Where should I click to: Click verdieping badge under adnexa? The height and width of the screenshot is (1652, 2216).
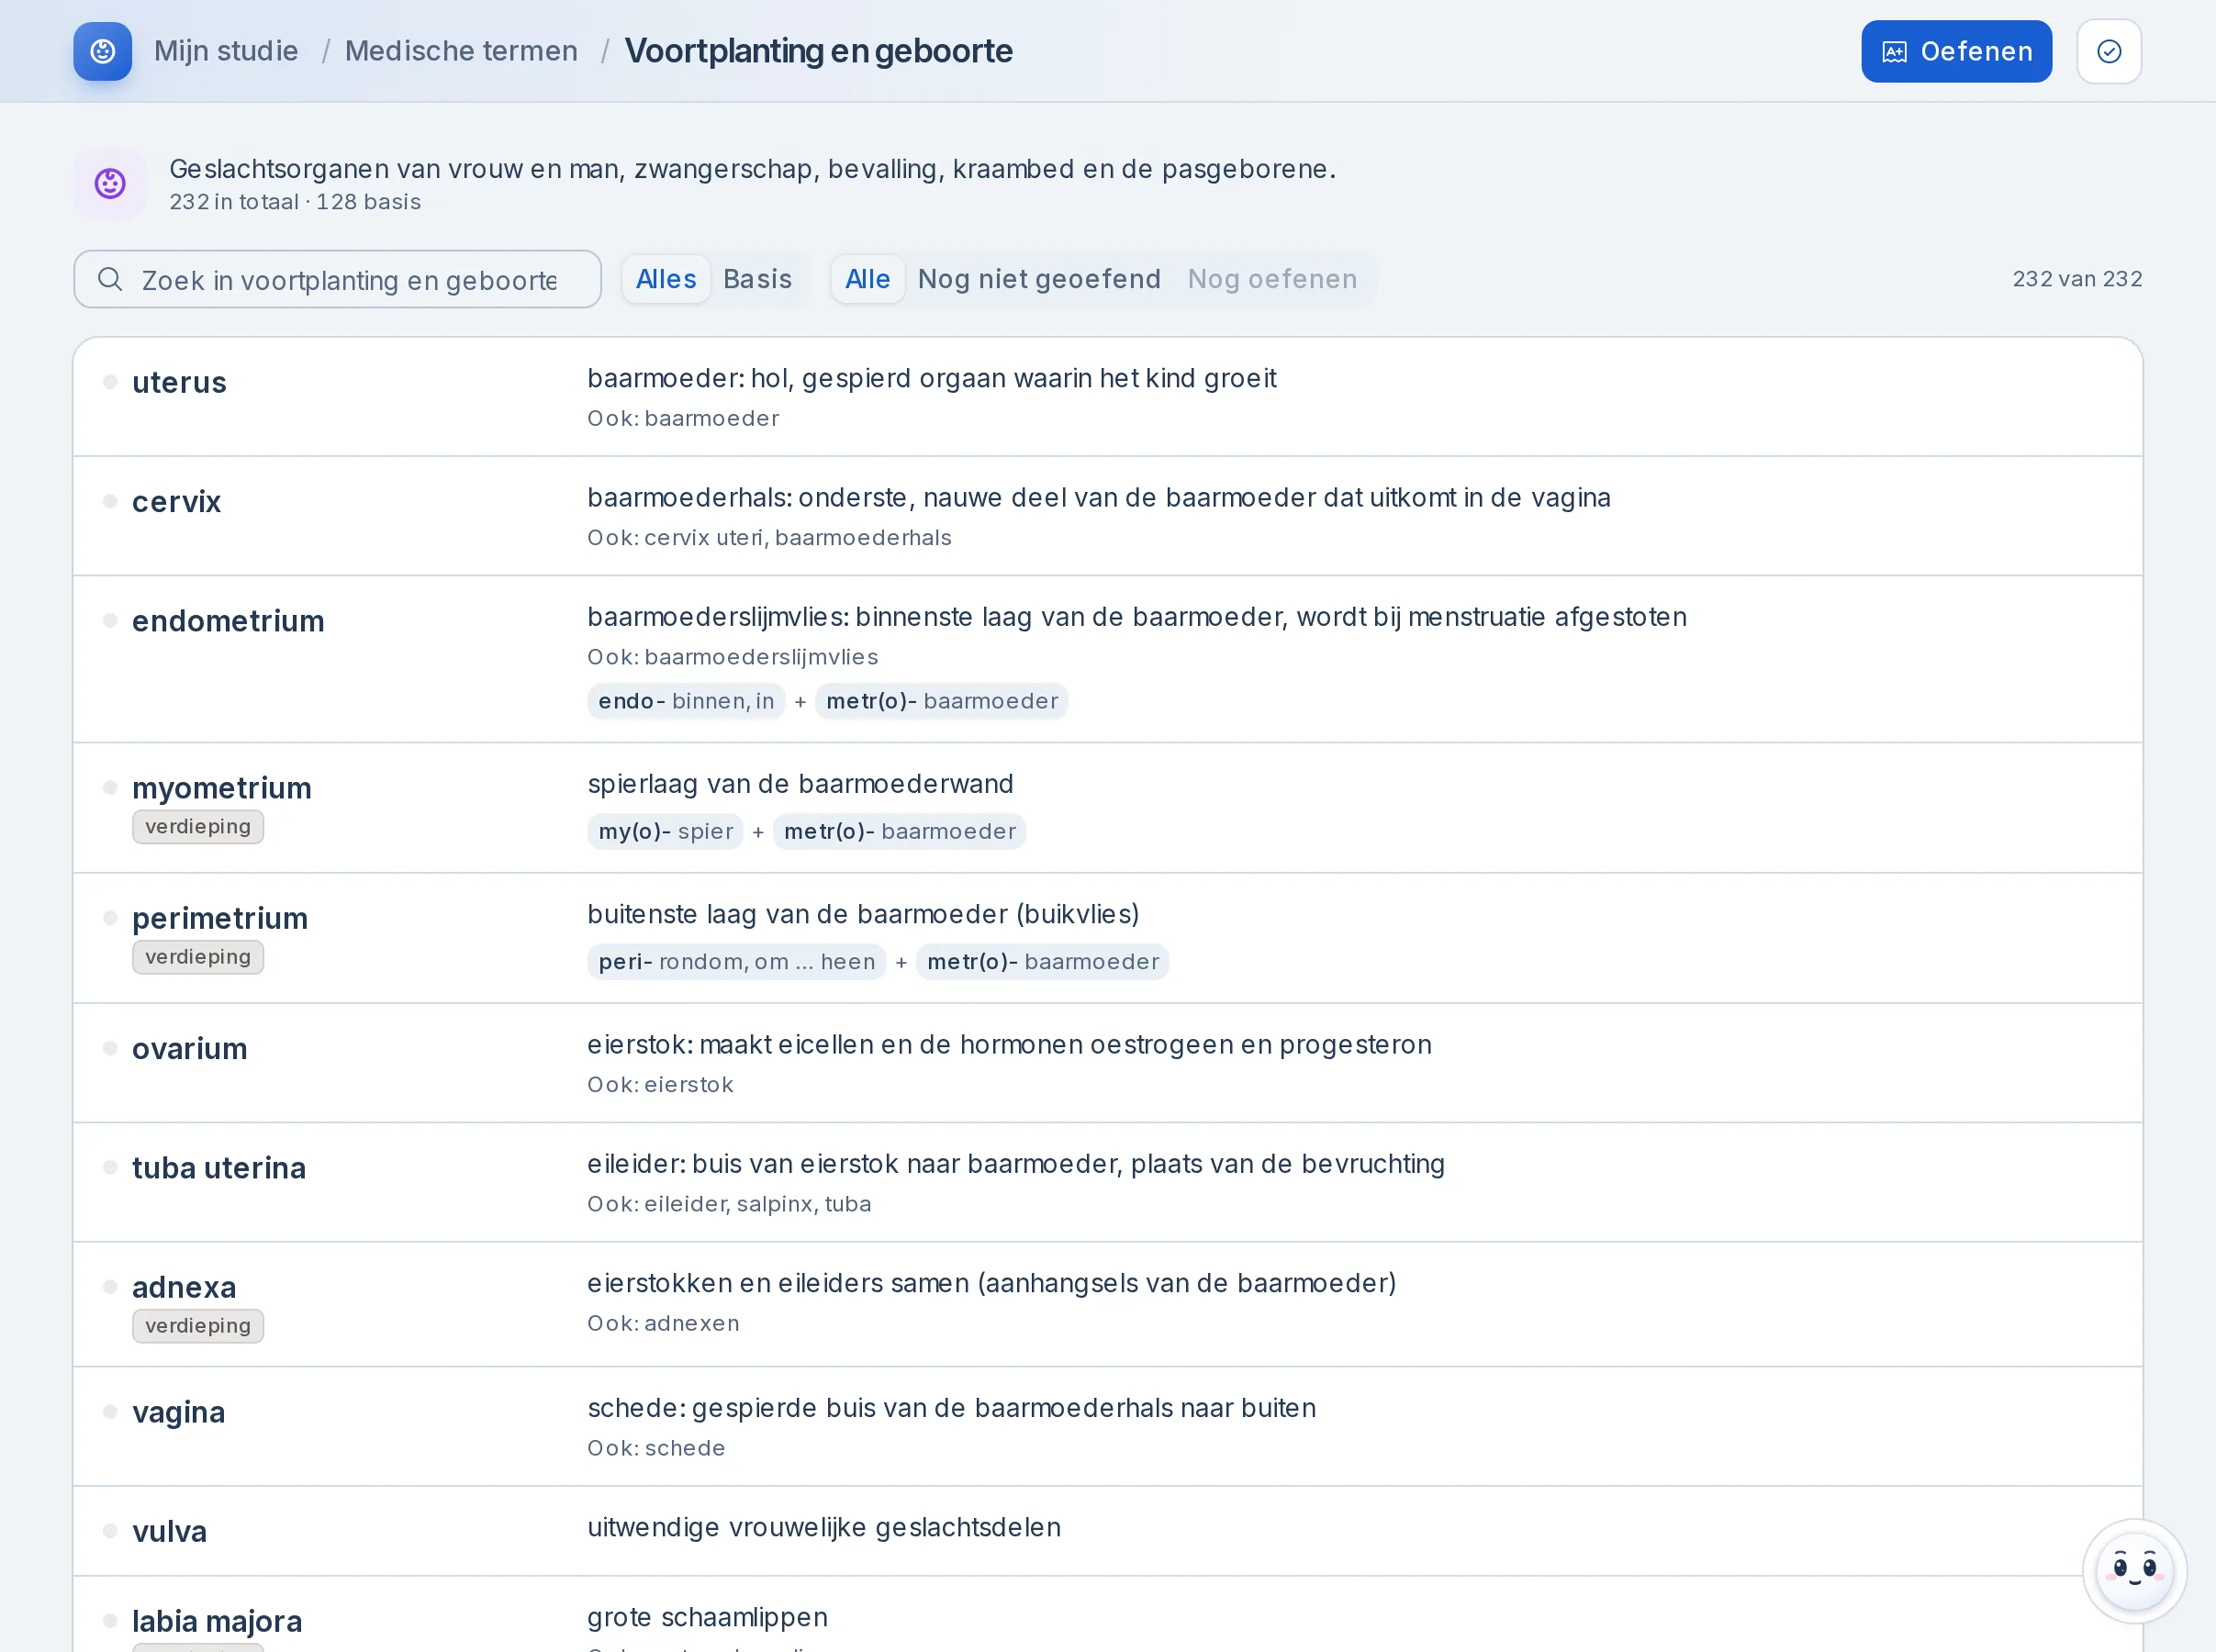click(198, 1326)
